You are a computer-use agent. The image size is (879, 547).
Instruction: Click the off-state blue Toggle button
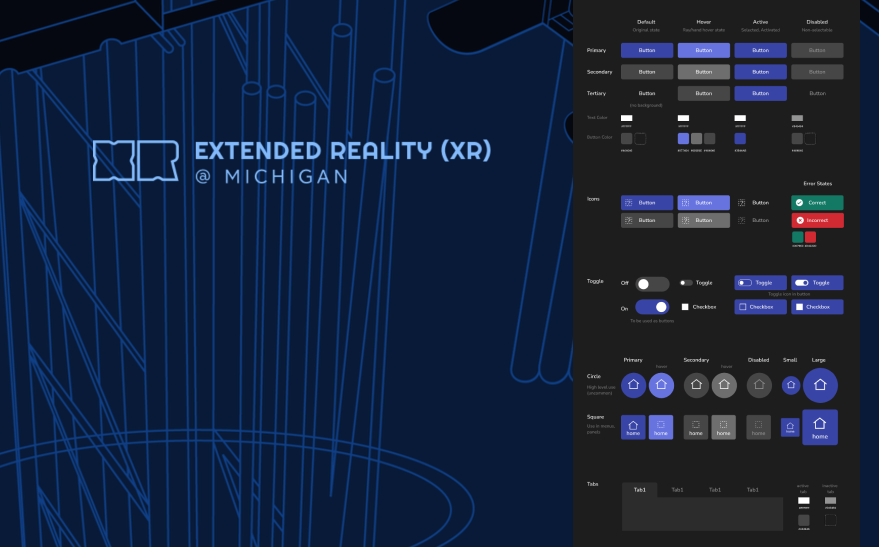click(x=761, y=283)
